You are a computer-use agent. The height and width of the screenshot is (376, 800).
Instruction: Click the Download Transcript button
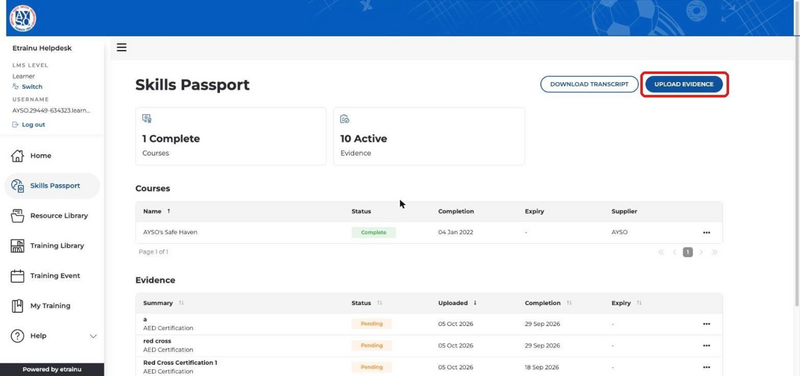pyautogui.click(x=589, y=84)
